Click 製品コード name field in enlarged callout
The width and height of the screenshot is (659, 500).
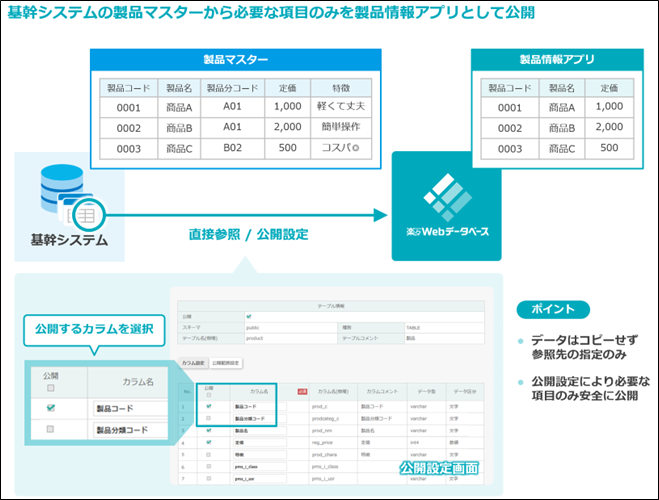[x=130, y=408]
